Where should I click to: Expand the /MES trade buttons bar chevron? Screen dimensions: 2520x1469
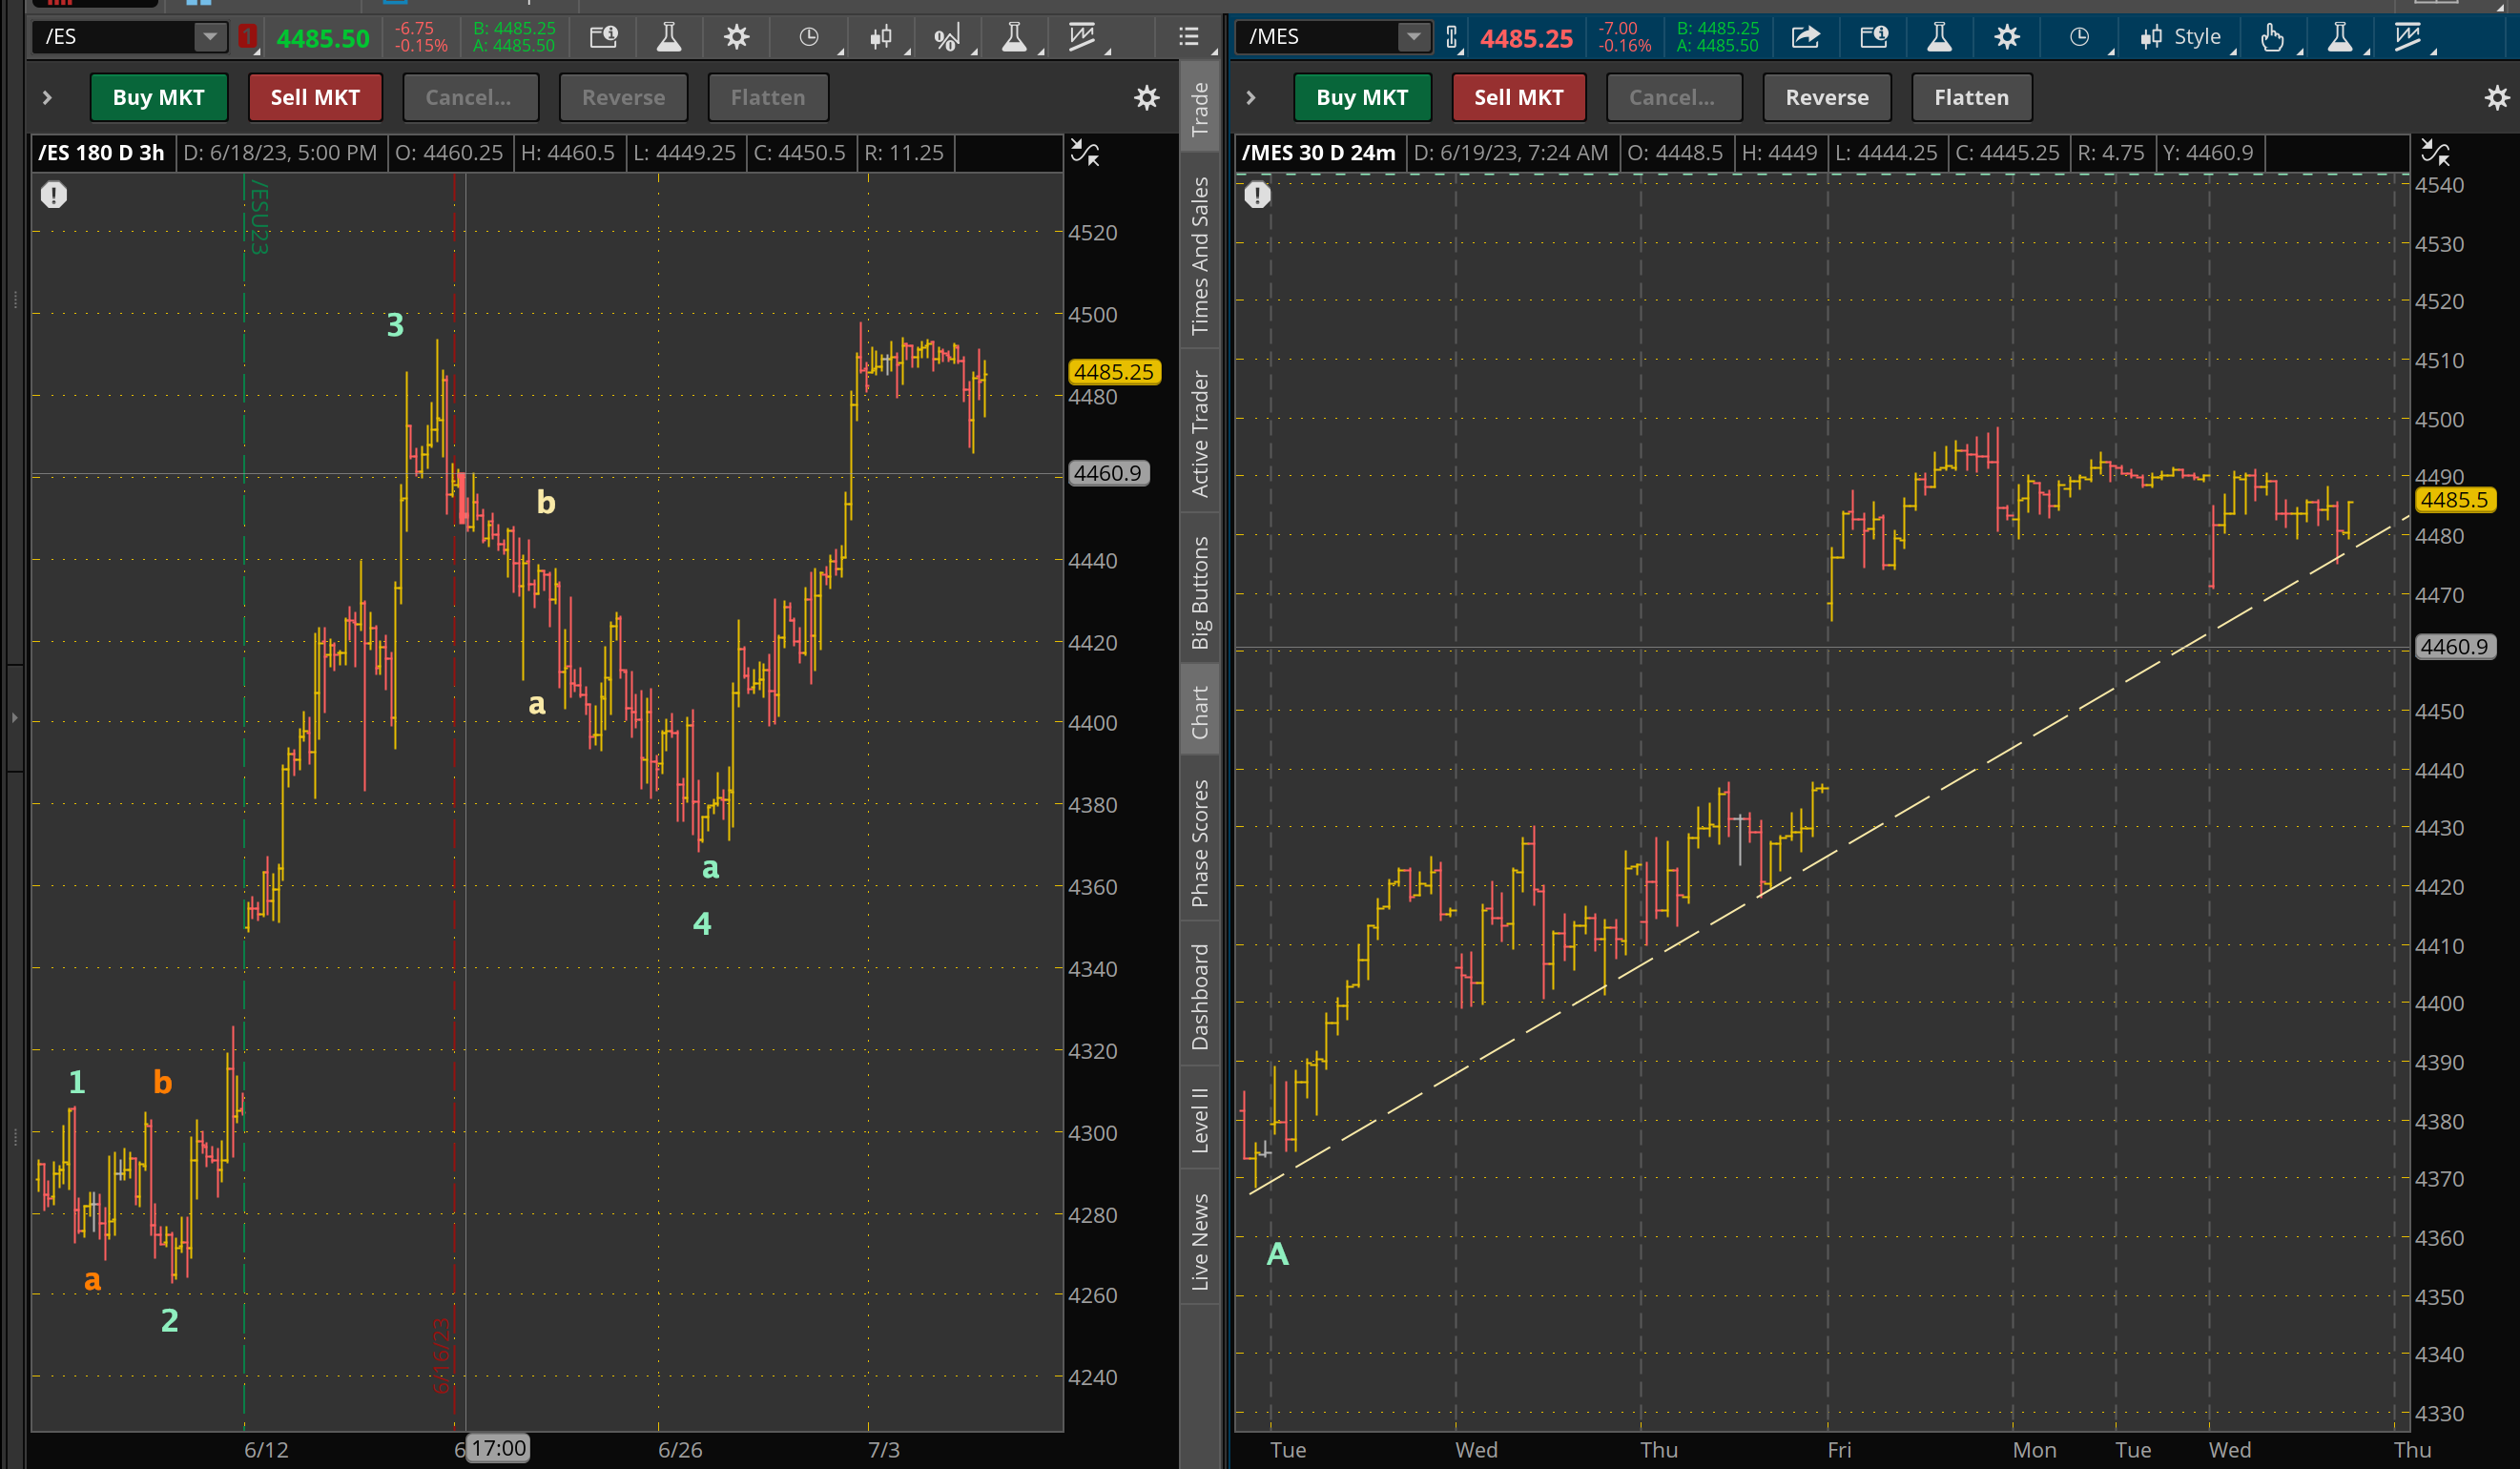click(x=1251, y=97)
